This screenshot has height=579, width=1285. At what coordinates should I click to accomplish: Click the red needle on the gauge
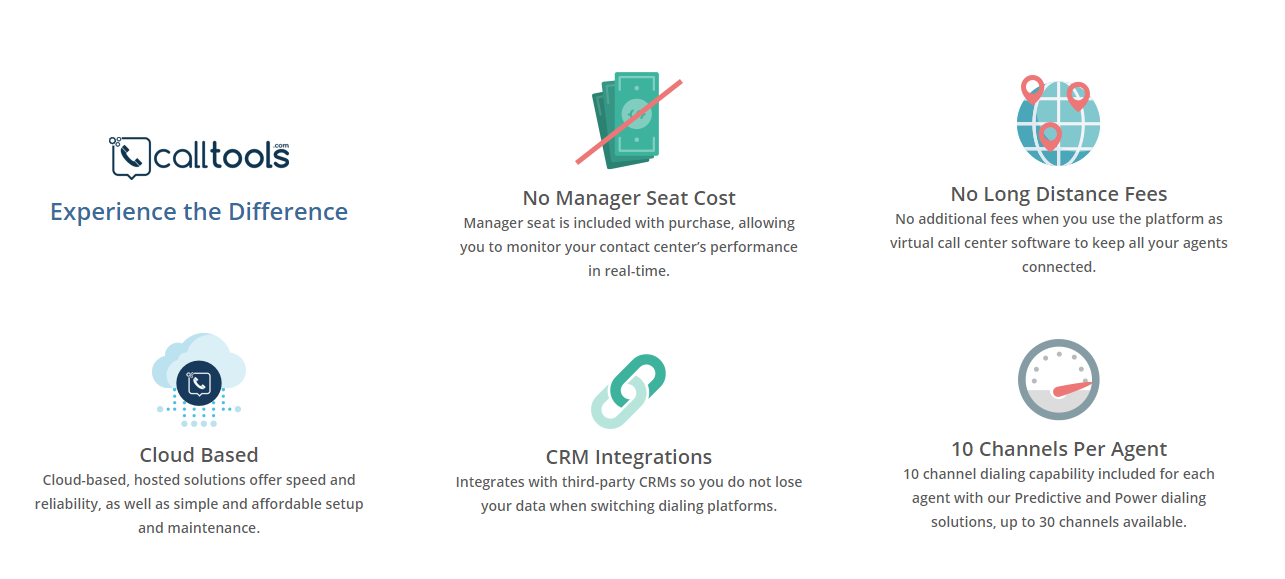[1068, 387]
